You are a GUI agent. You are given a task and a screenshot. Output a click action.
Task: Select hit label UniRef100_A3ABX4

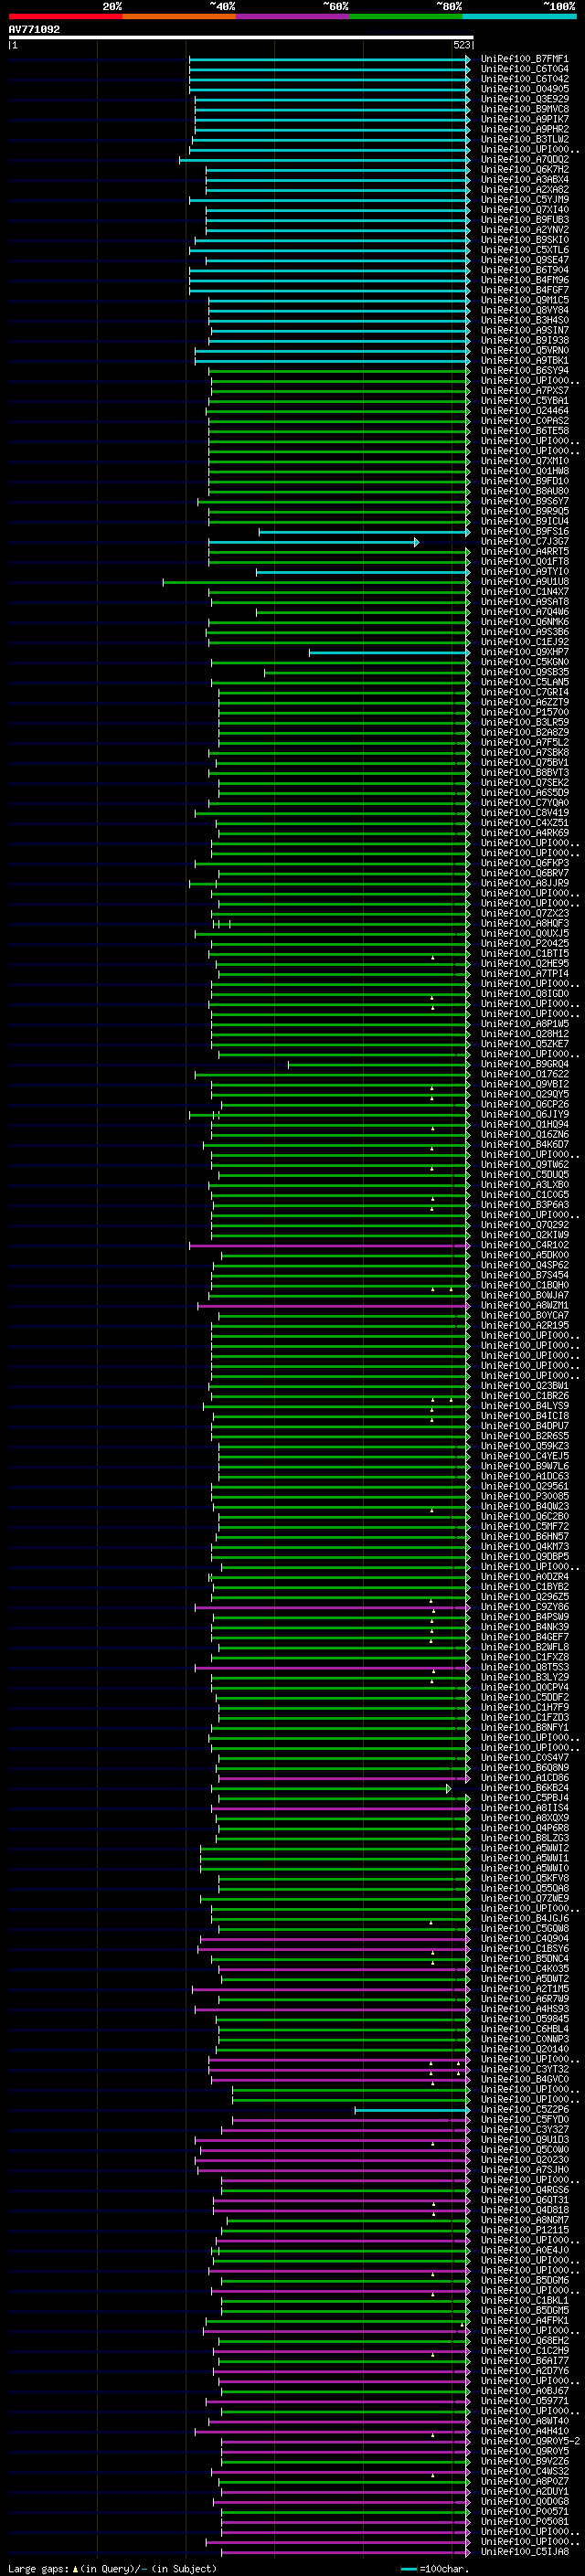click(x=524, y=180)
